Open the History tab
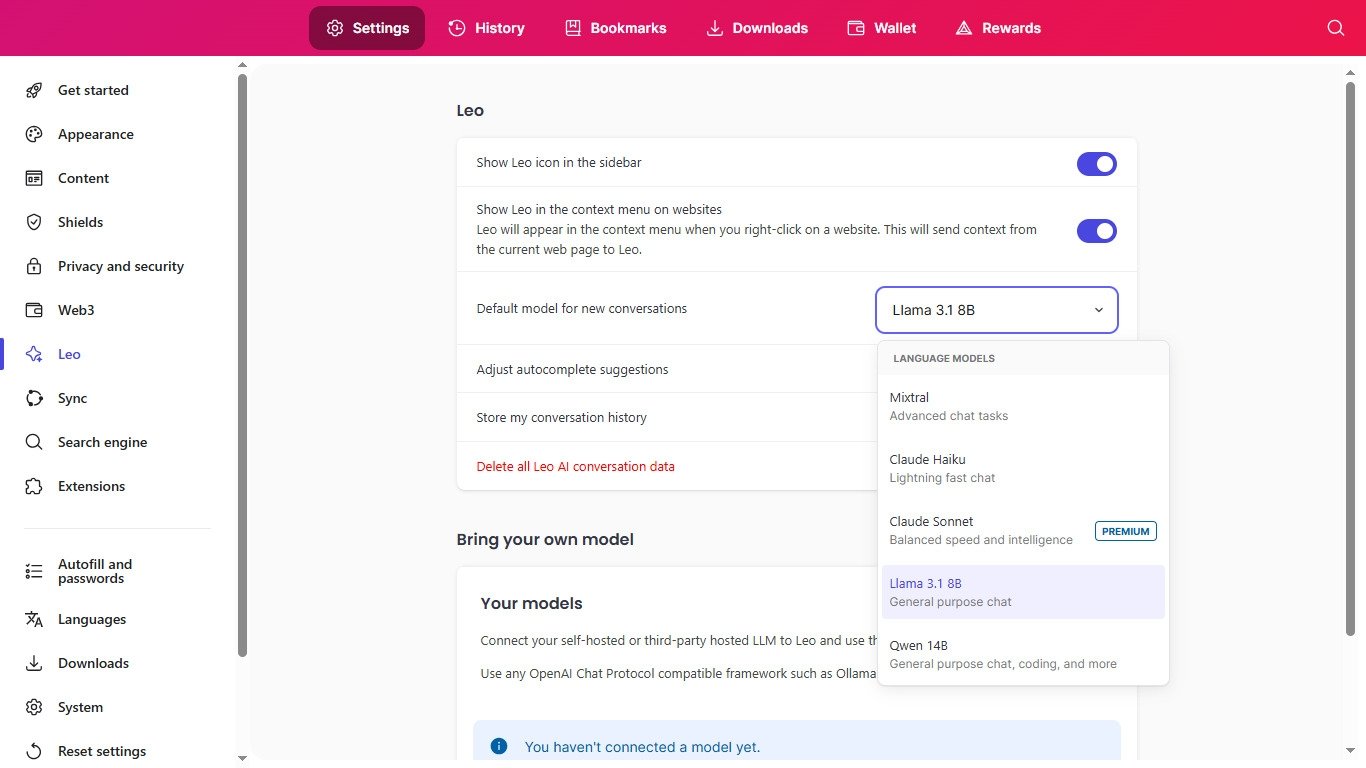 coord(486,28)
